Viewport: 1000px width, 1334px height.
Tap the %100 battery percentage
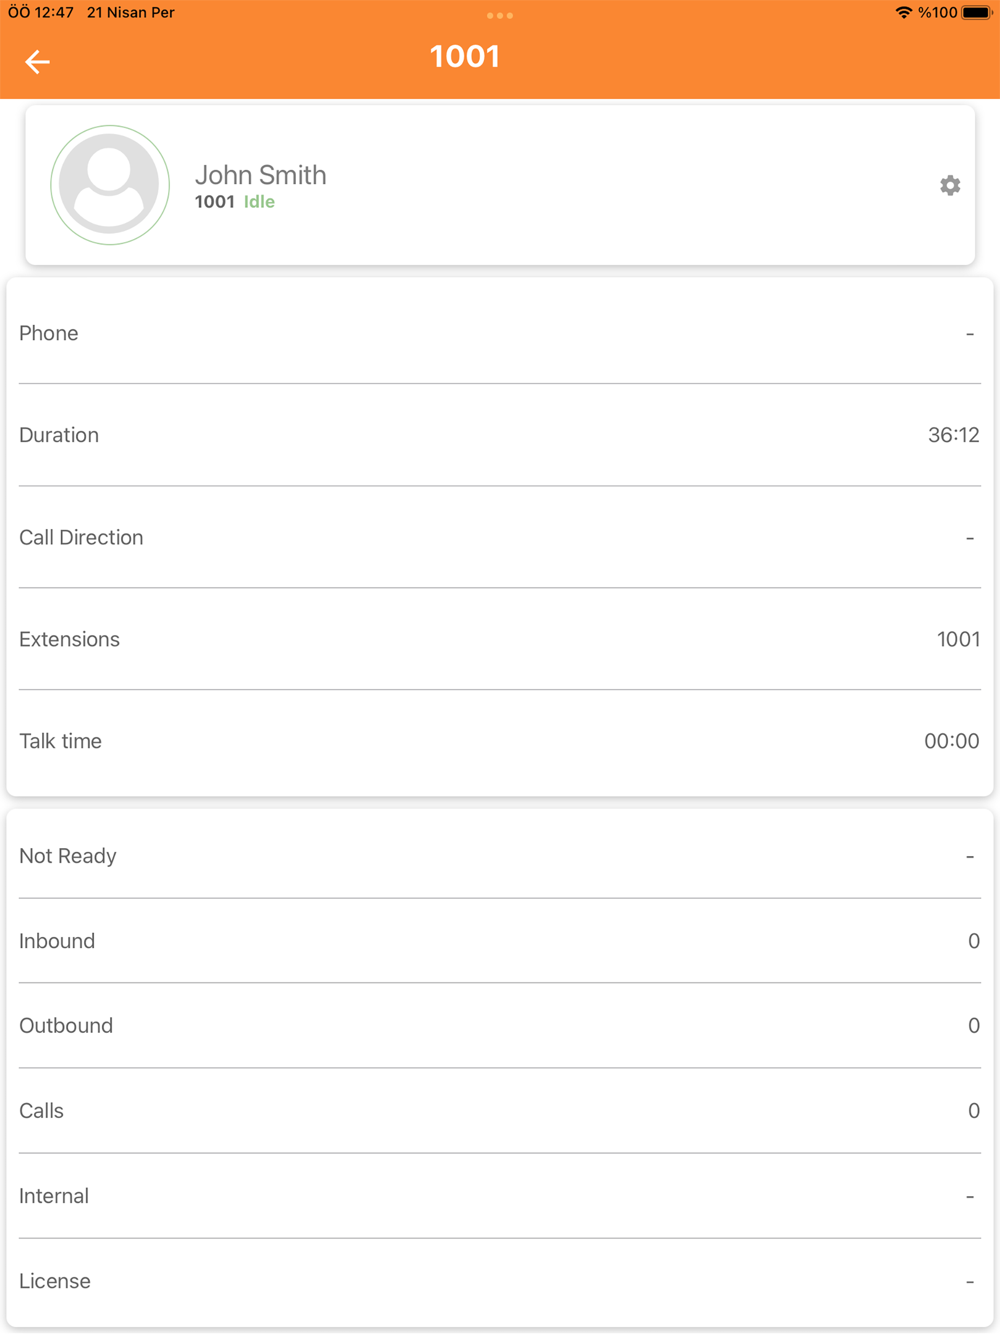(x=938, y=13)
